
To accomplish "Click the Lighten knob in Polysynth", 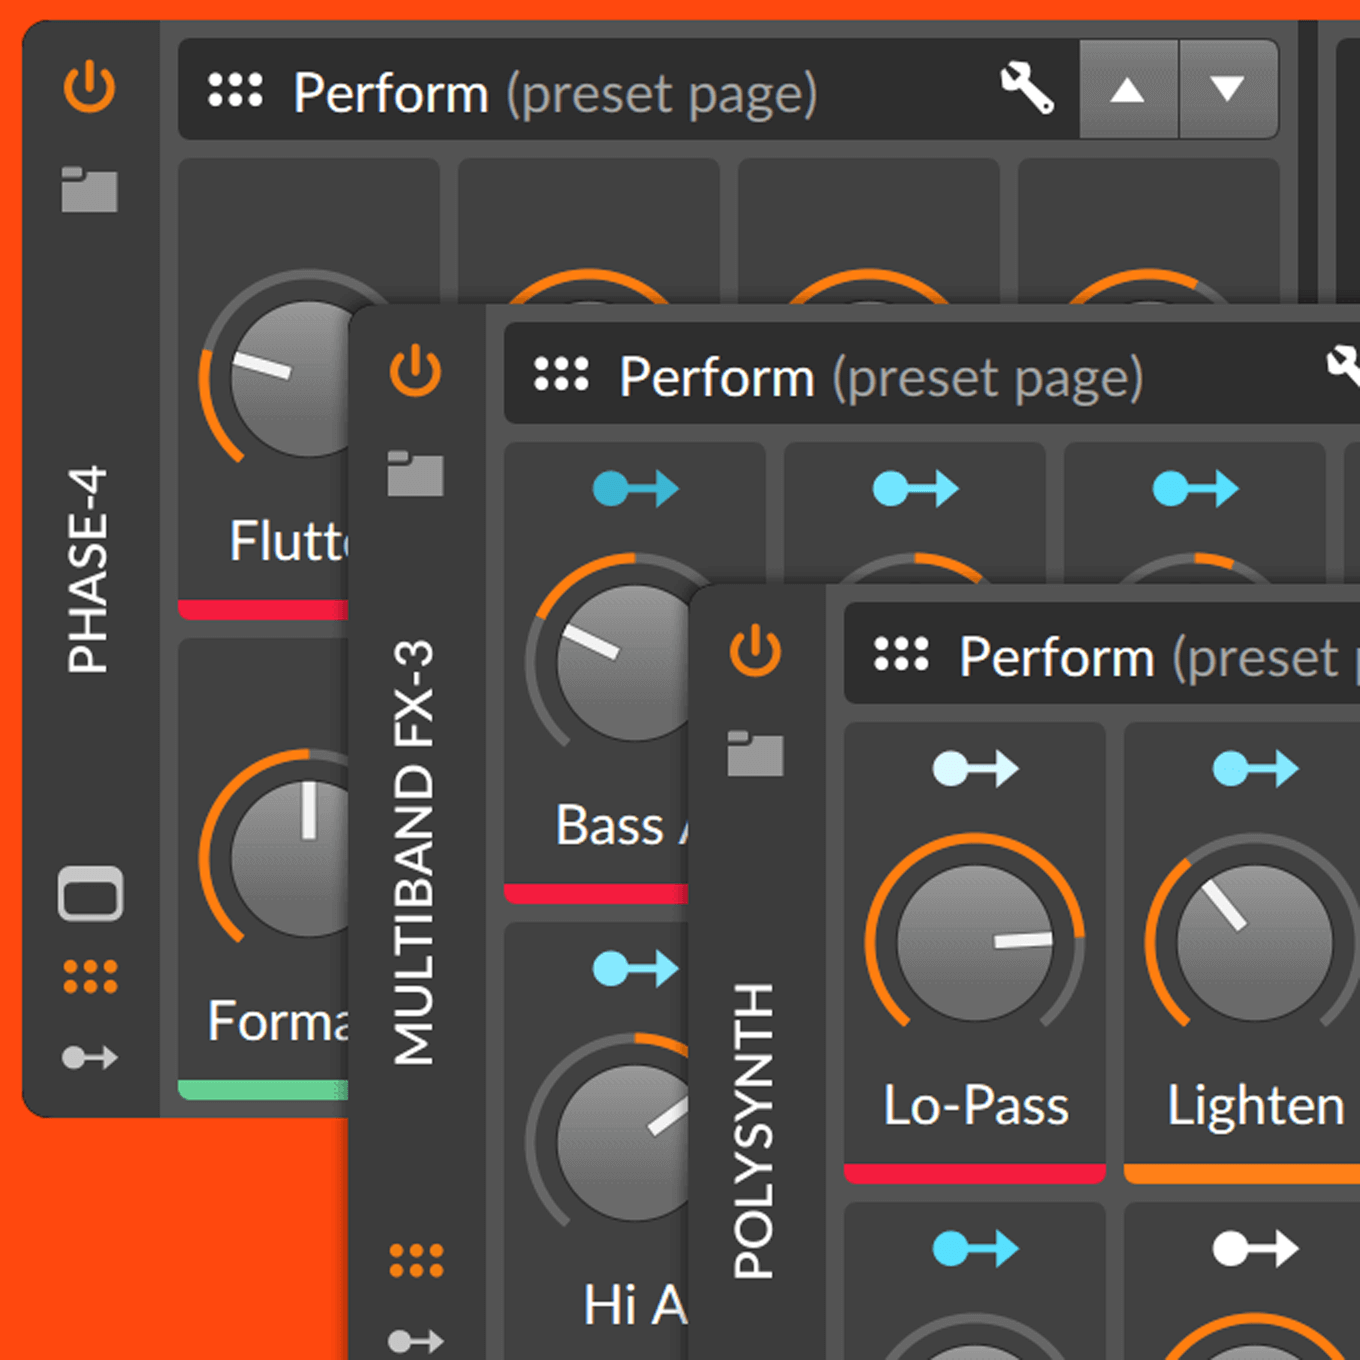I will (x=1254, y=942).
